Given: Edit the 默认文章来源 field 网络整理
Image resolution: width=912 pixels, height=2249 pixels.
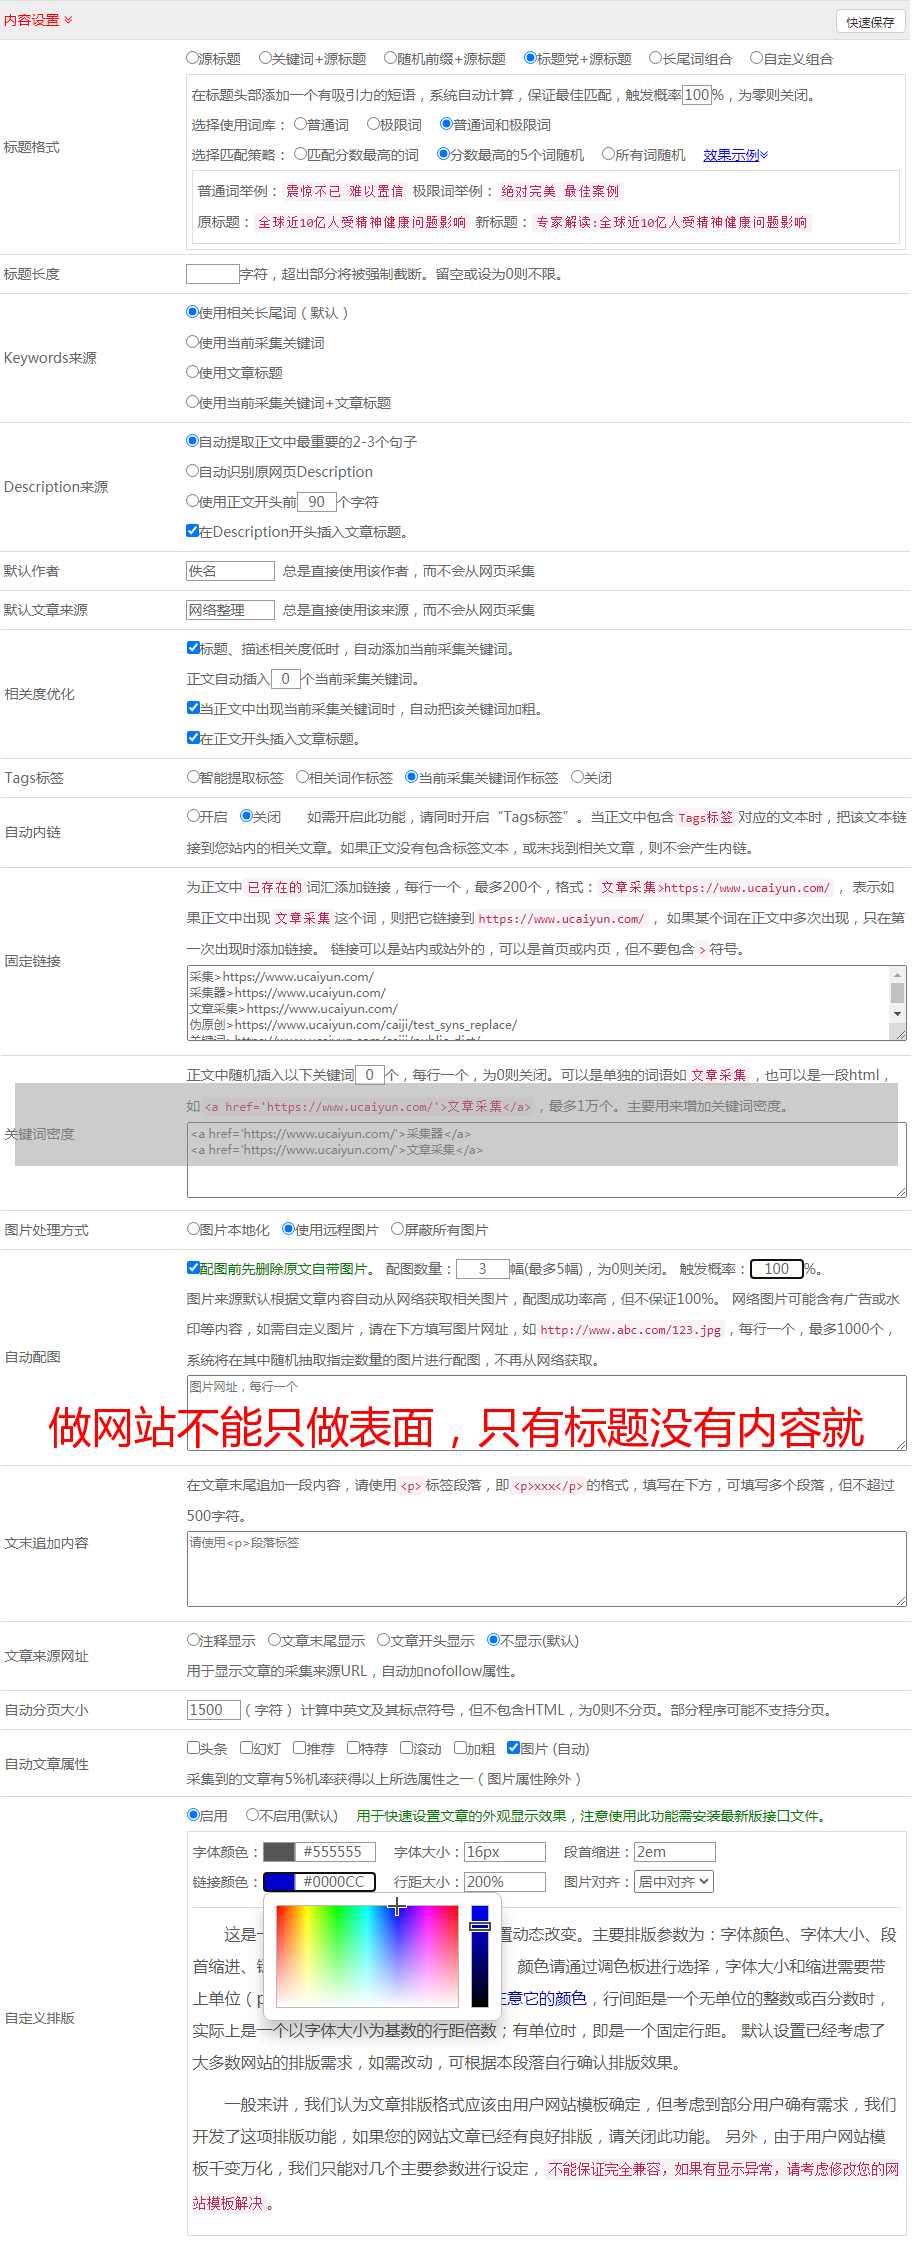Looking at the screenshot, I should tap(230, 610).
